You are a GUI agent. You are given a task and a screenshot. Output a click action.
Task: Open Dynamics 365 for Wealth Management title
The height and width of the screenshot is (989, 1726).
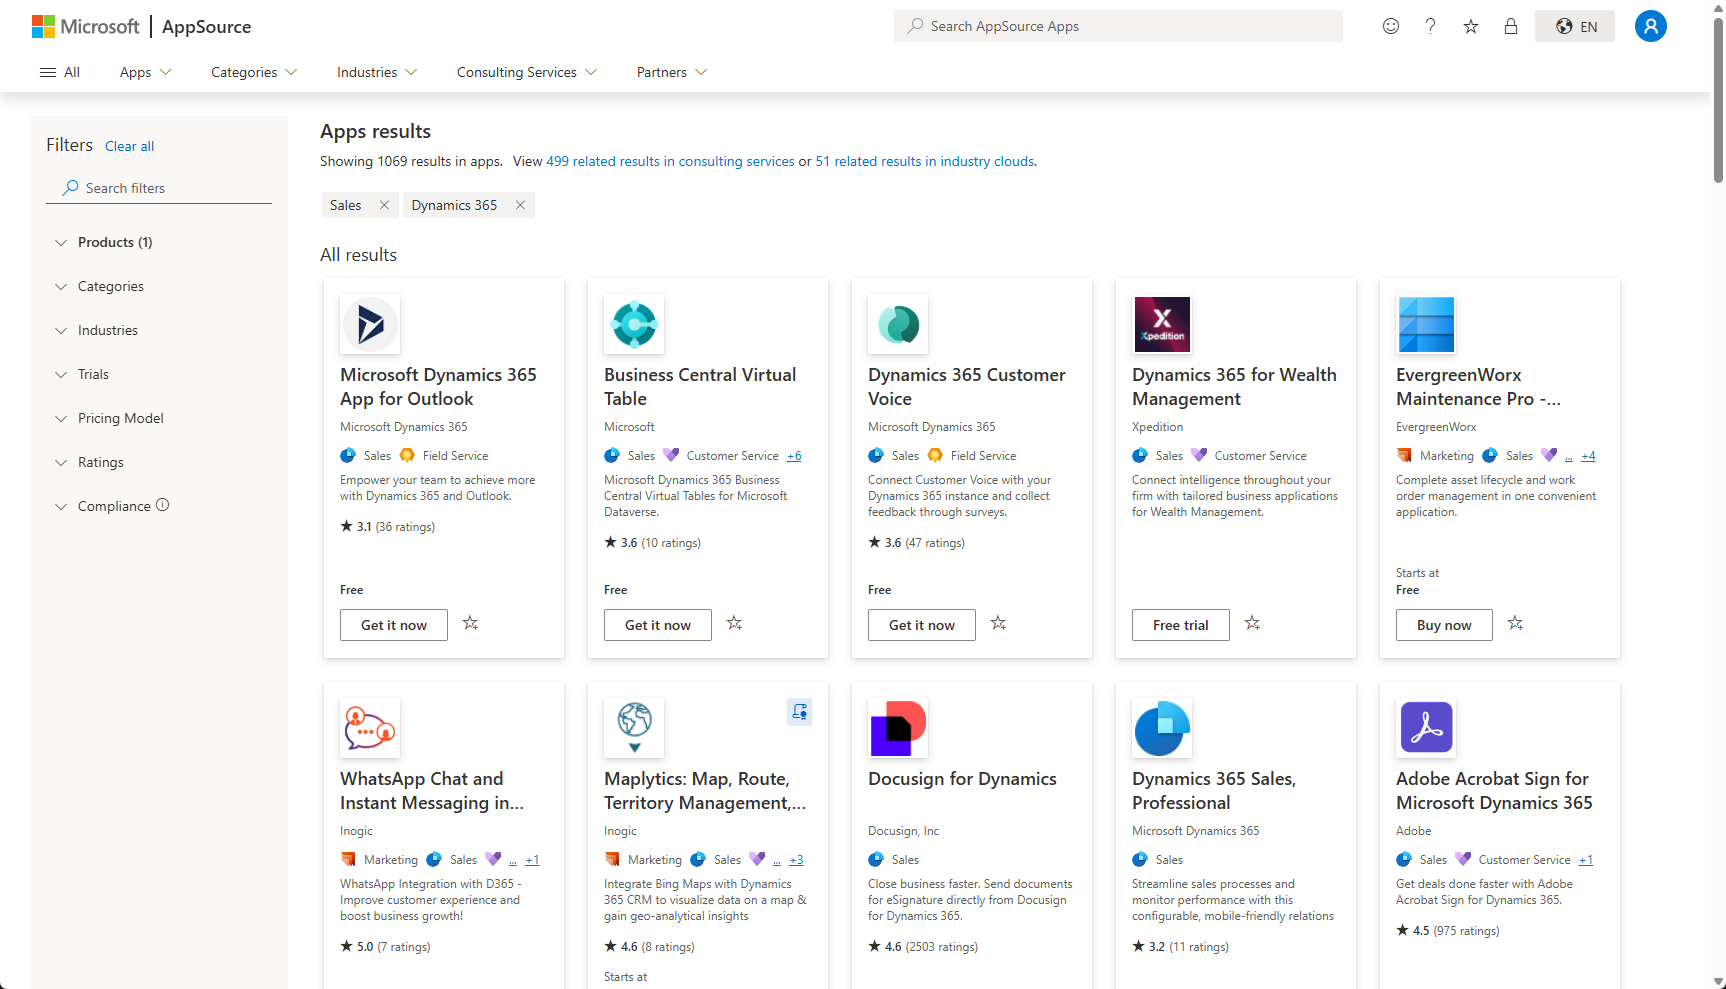coord(1234,387)
